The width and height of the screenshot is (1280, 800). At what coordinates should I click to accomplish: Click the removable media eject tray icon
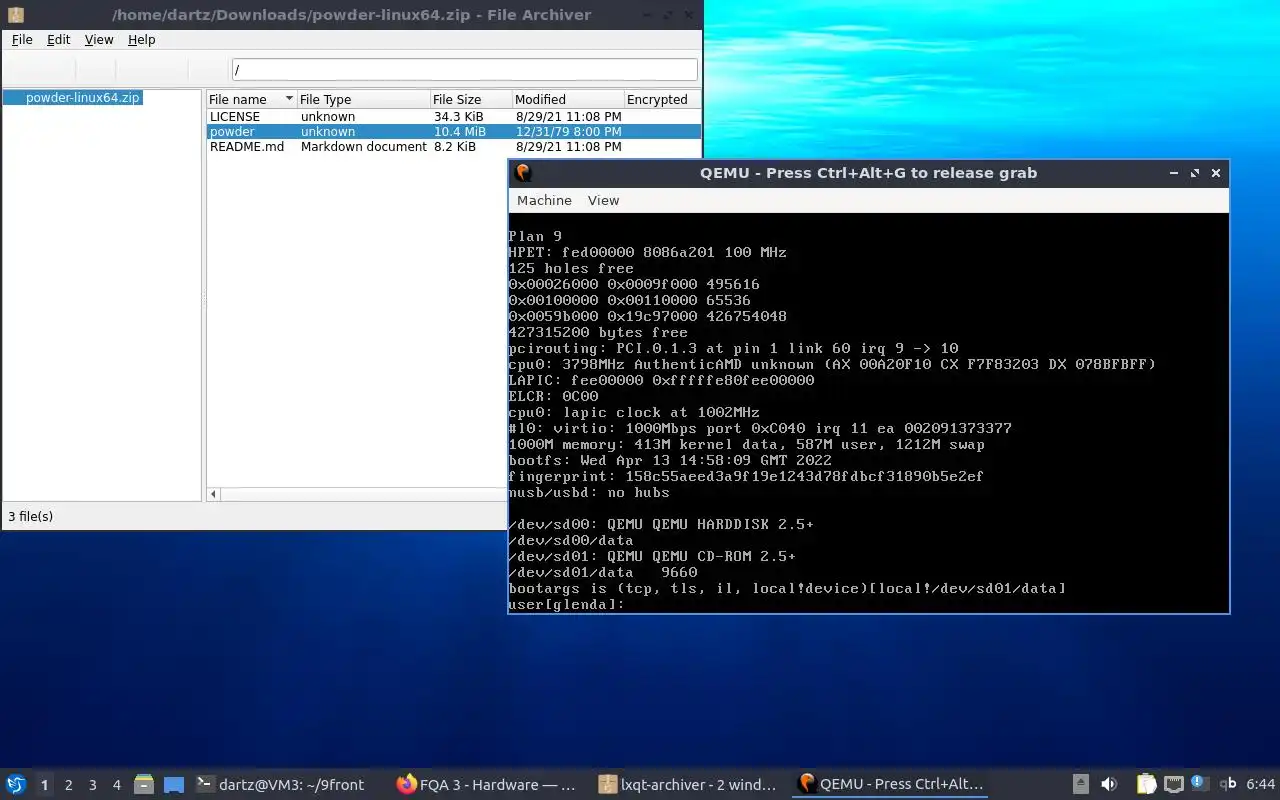pos(1081,785)
